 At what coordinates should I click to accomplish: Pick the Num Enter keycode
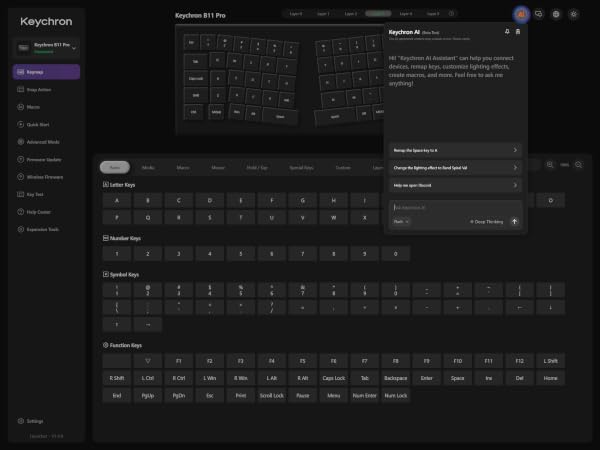pyautogui.click(x=365, y=396)
